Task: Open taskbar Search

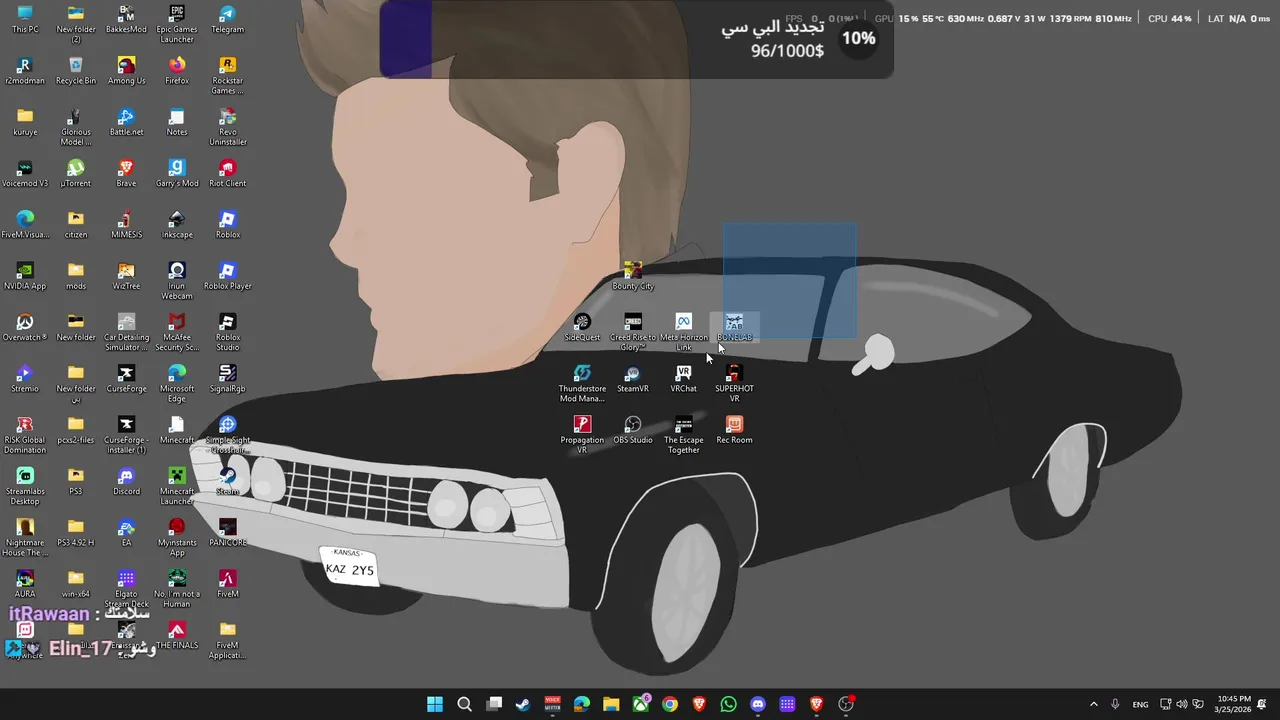Action: tap(464, 704)
